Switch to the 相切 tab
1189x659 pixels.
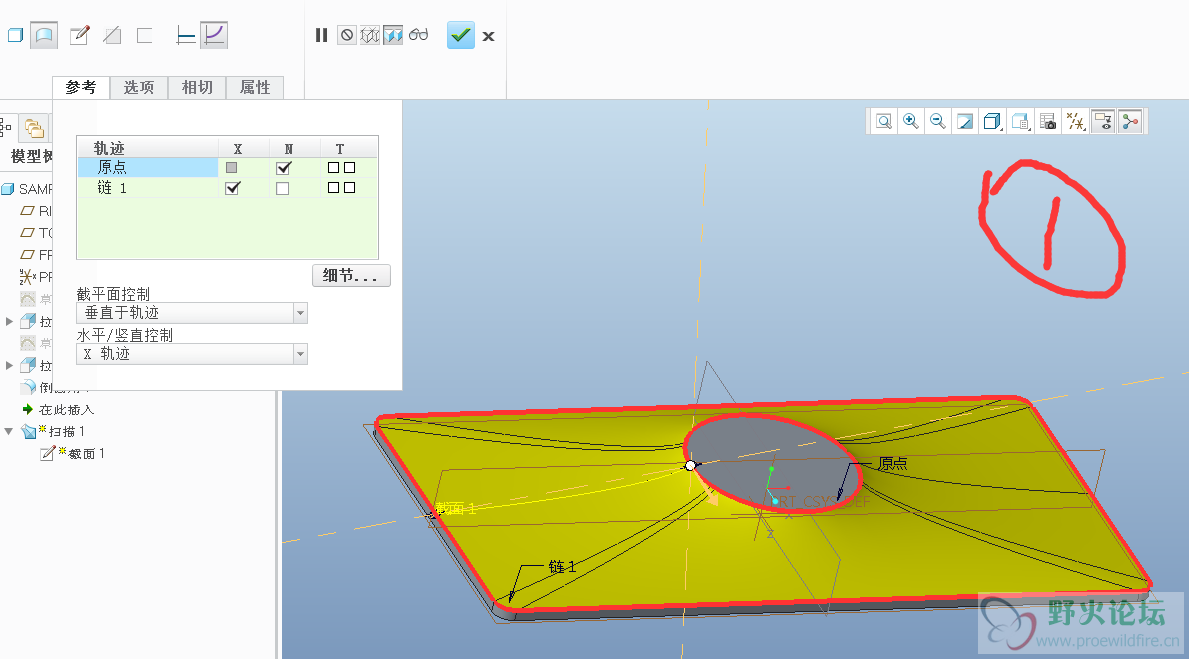[197, 87]
